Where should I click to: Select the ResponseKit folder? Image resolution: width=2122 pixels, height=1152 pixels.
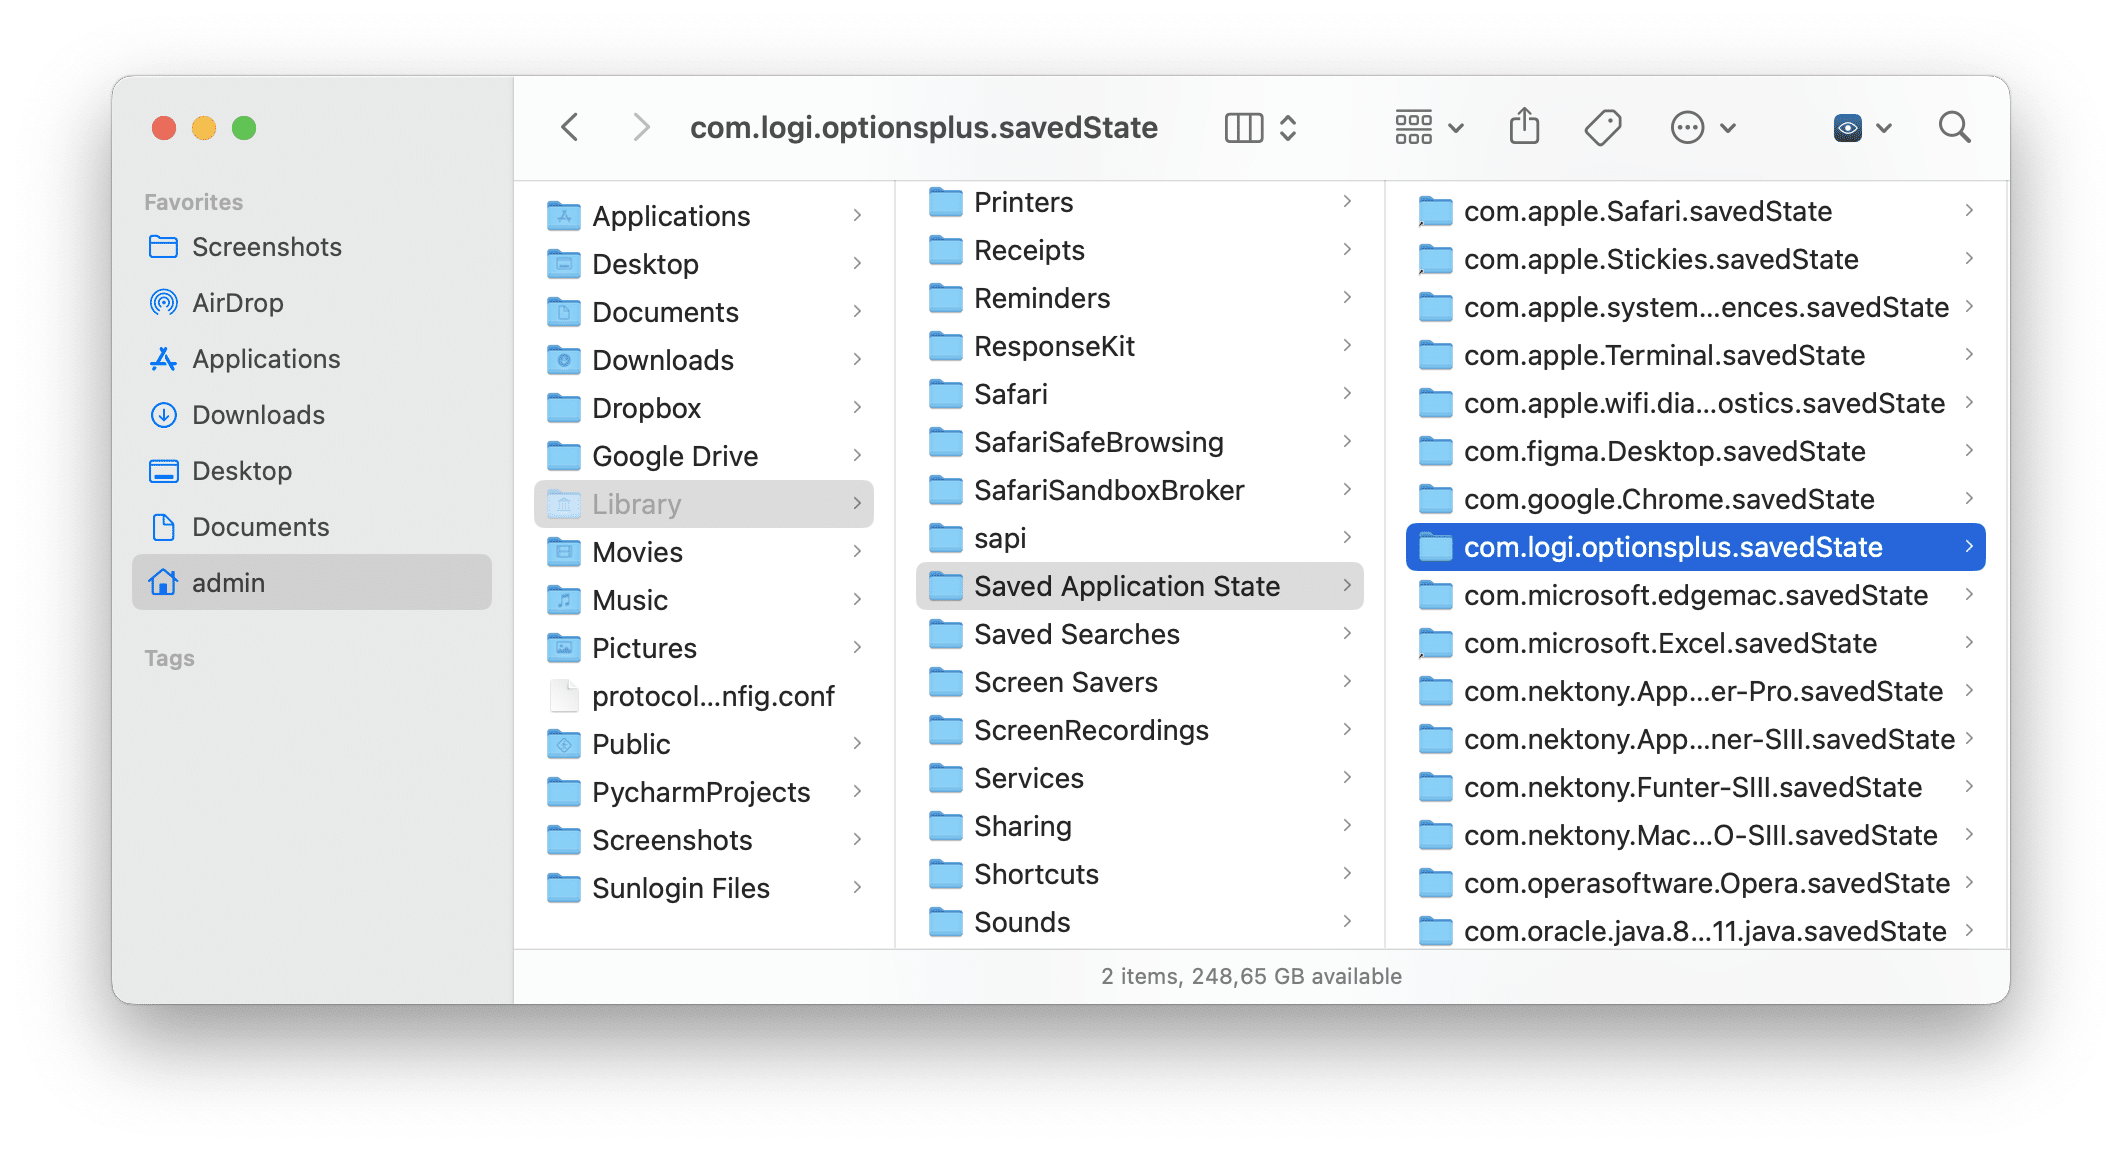click(1140, 346)
